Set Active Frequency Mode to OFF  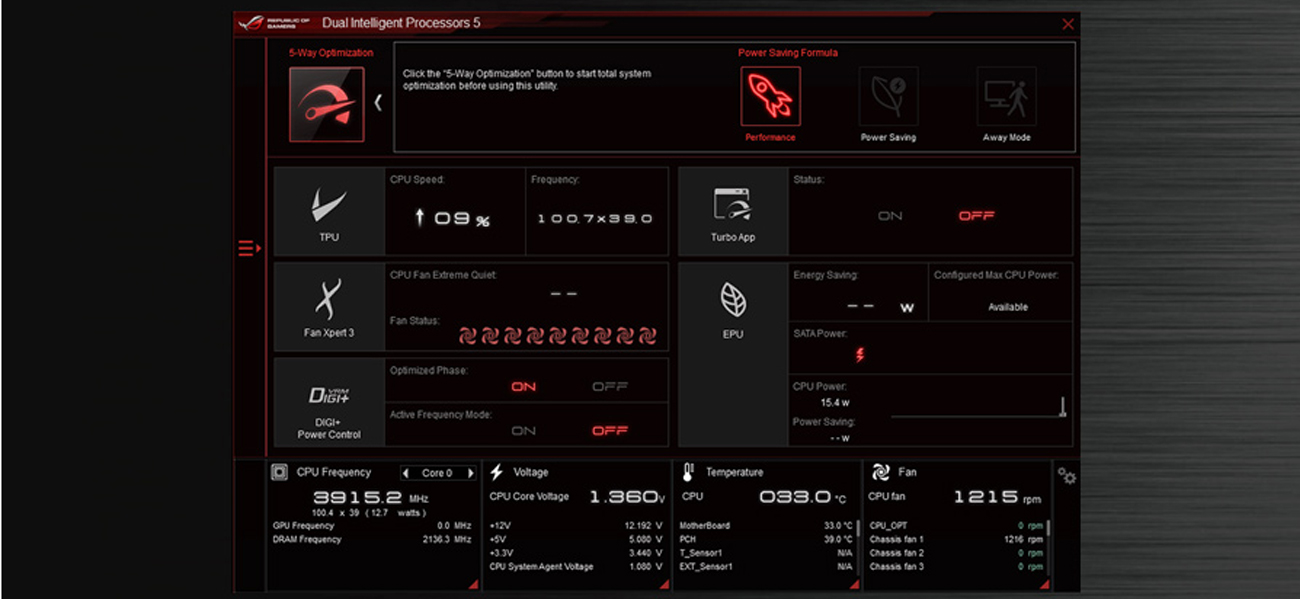pos(610,431)
